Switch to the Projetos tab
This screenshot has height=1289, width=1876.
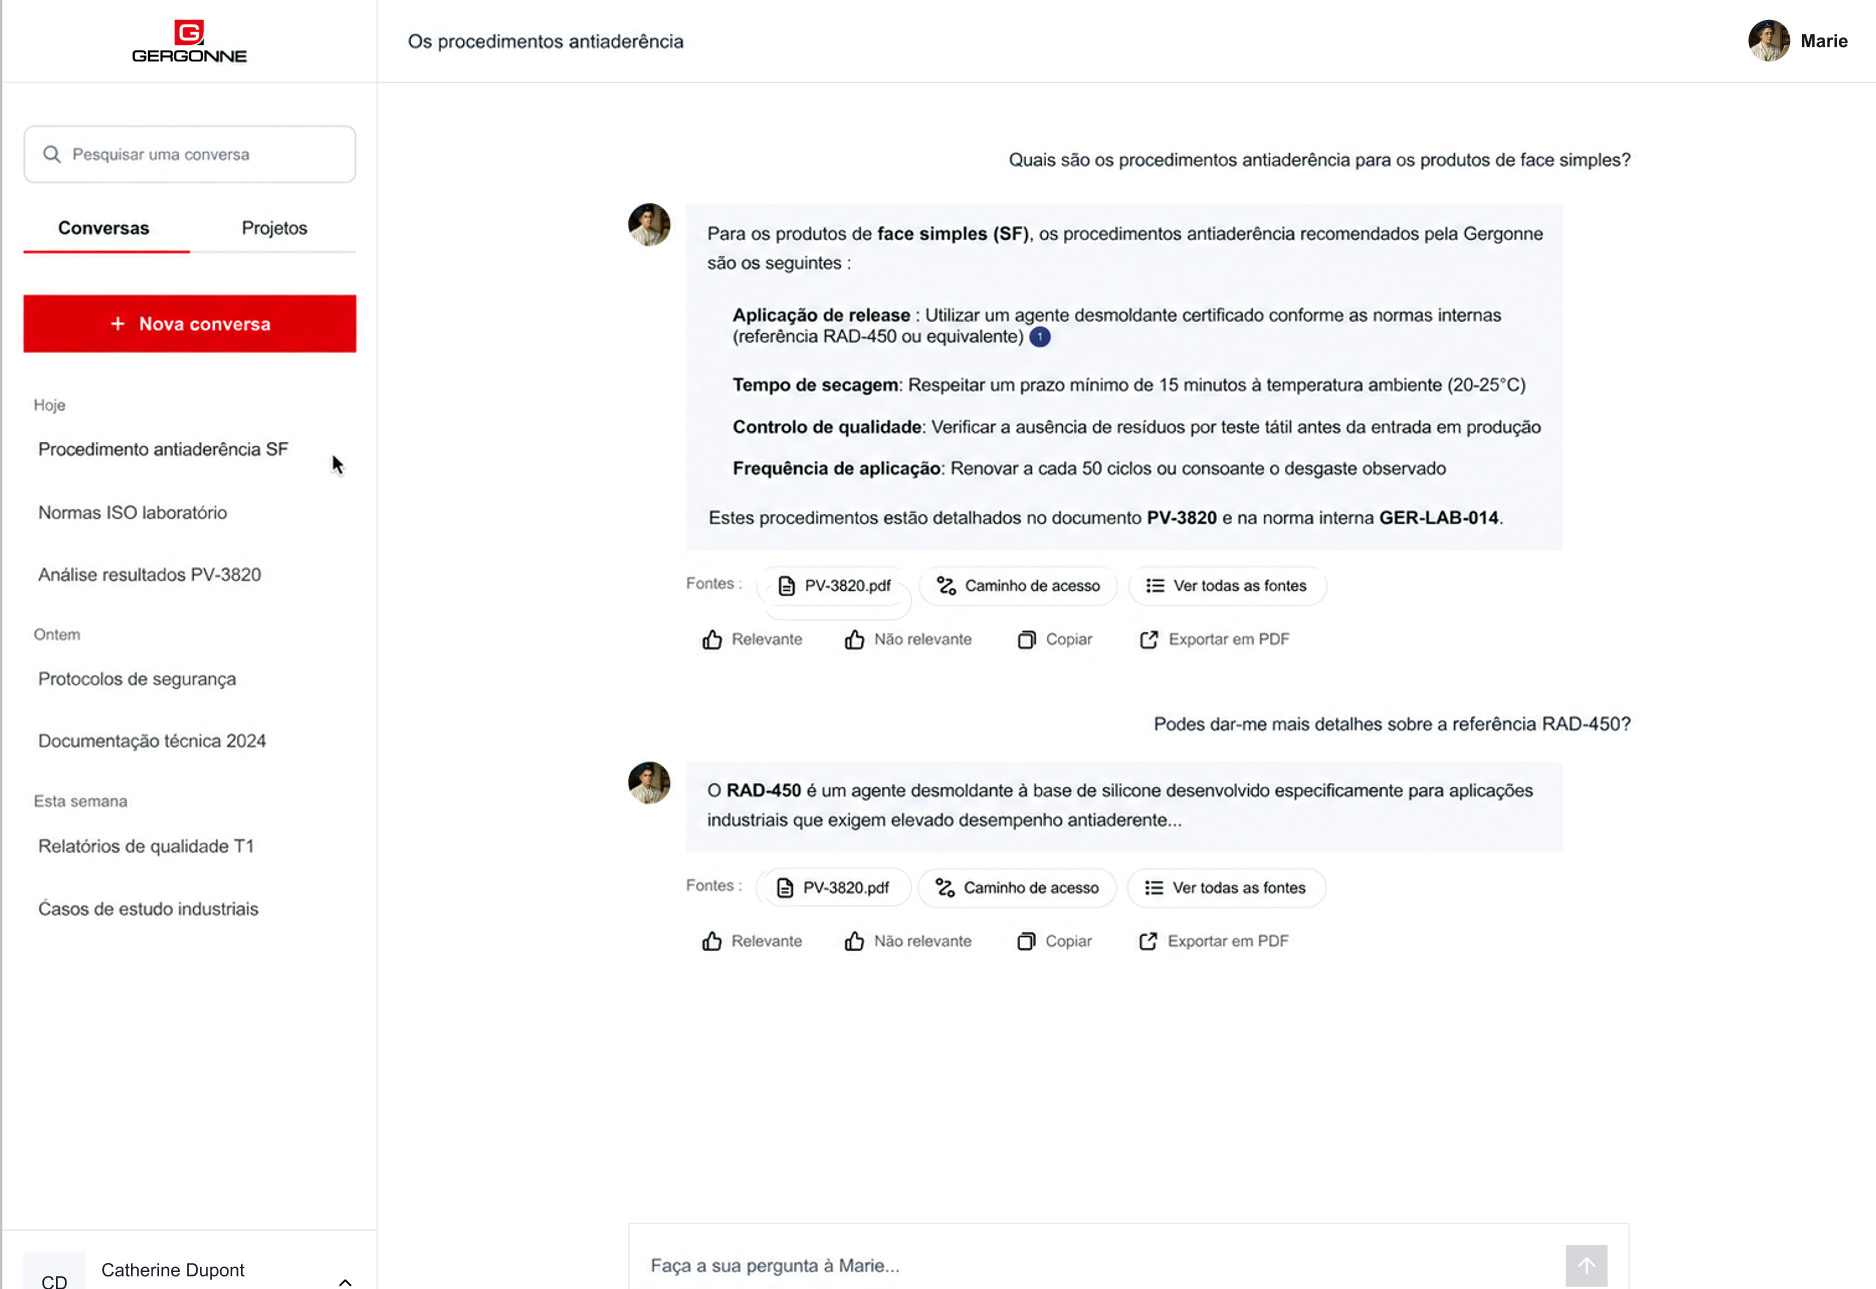click(x=274, y=228)
